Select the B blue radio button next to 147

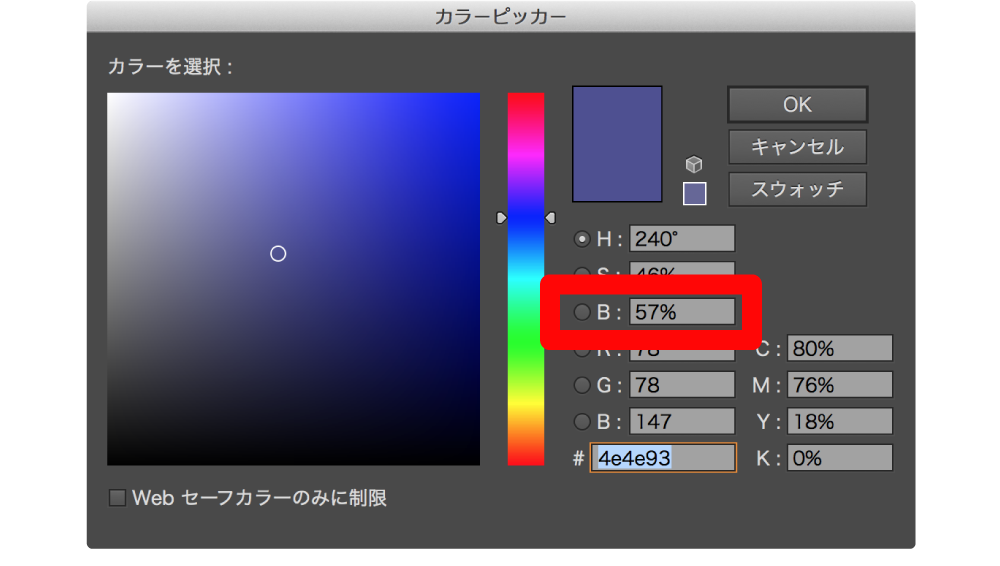coord(582,422)
